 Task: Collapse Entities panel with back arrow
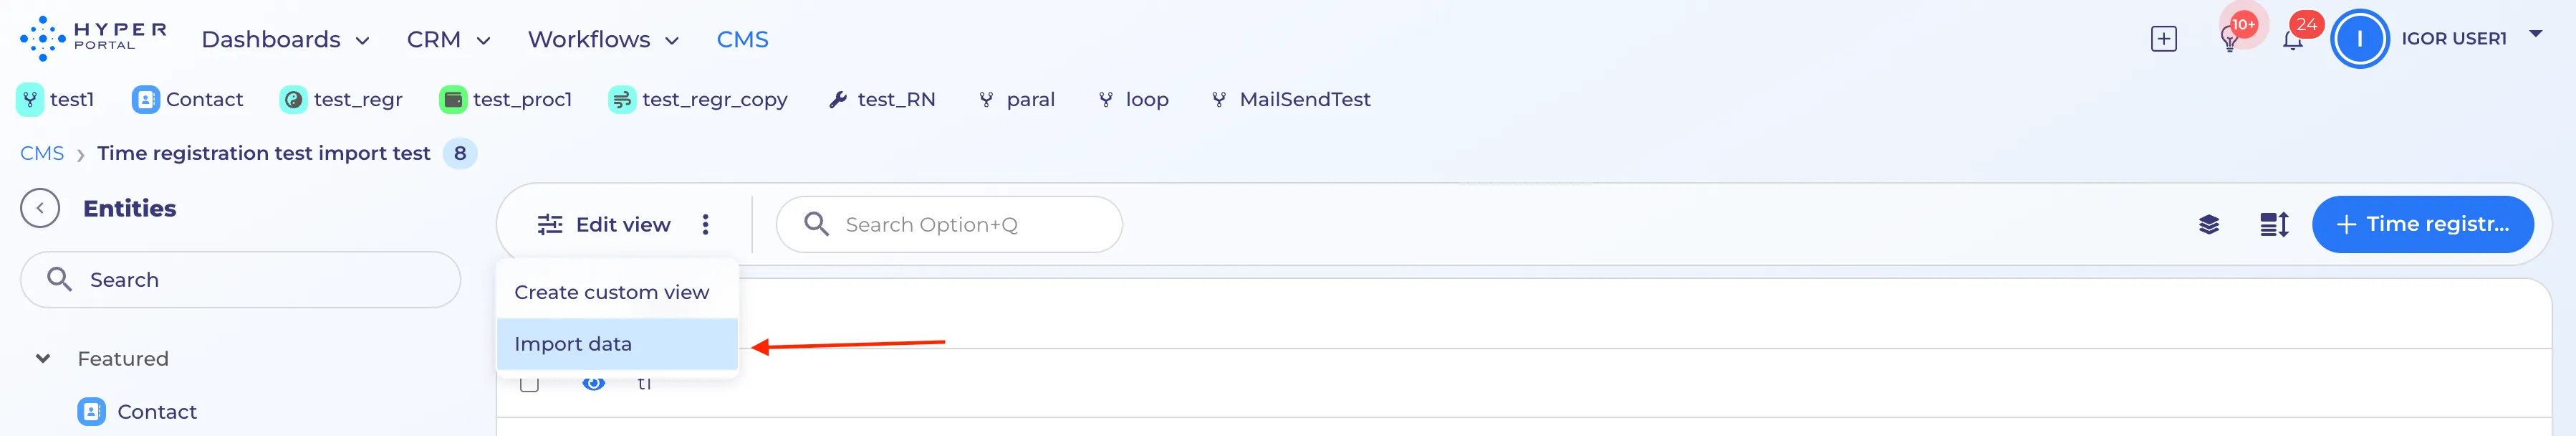pyautogui.click(x=40, y=209)
